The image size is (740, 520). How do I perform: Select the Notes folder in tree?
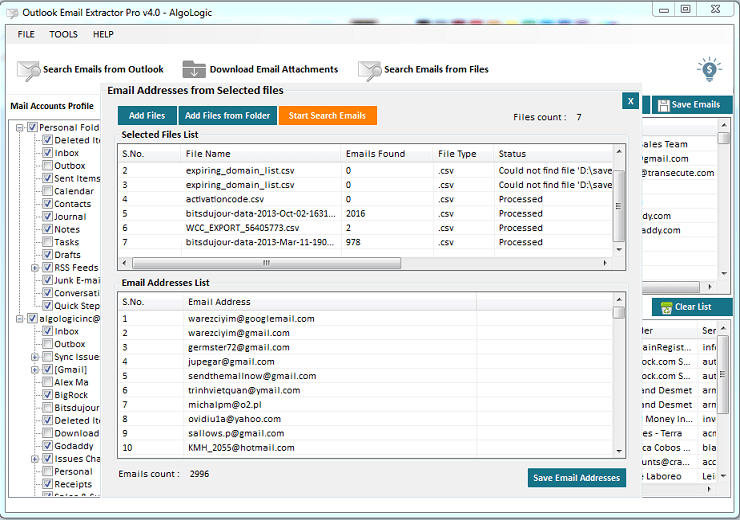point(67,229)
